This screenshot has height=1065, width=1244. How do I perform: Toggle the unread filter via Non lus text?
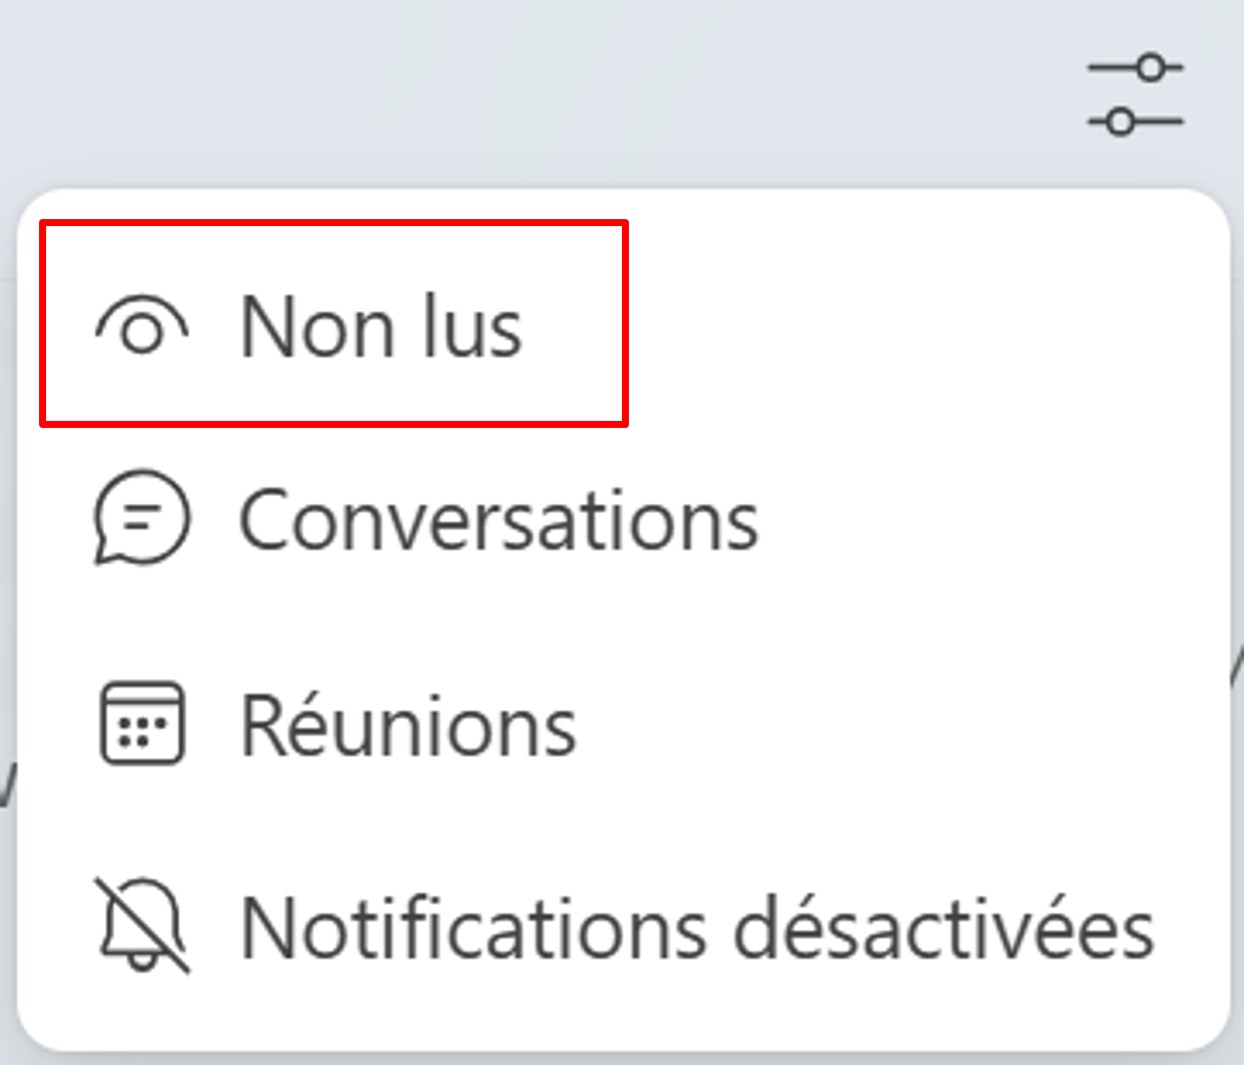point(381,327)
